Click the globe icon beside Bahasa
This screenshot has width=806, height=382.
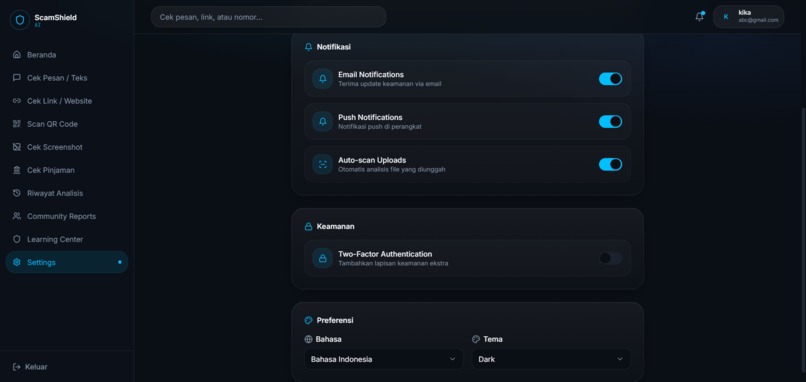tap(308, 339)
